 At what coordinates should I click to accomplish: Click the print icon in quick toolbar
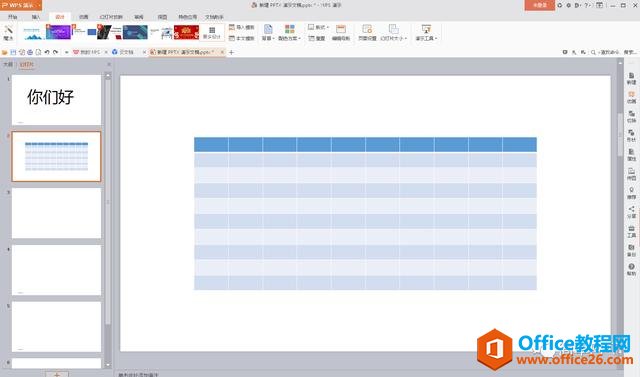tap(30, 52)
